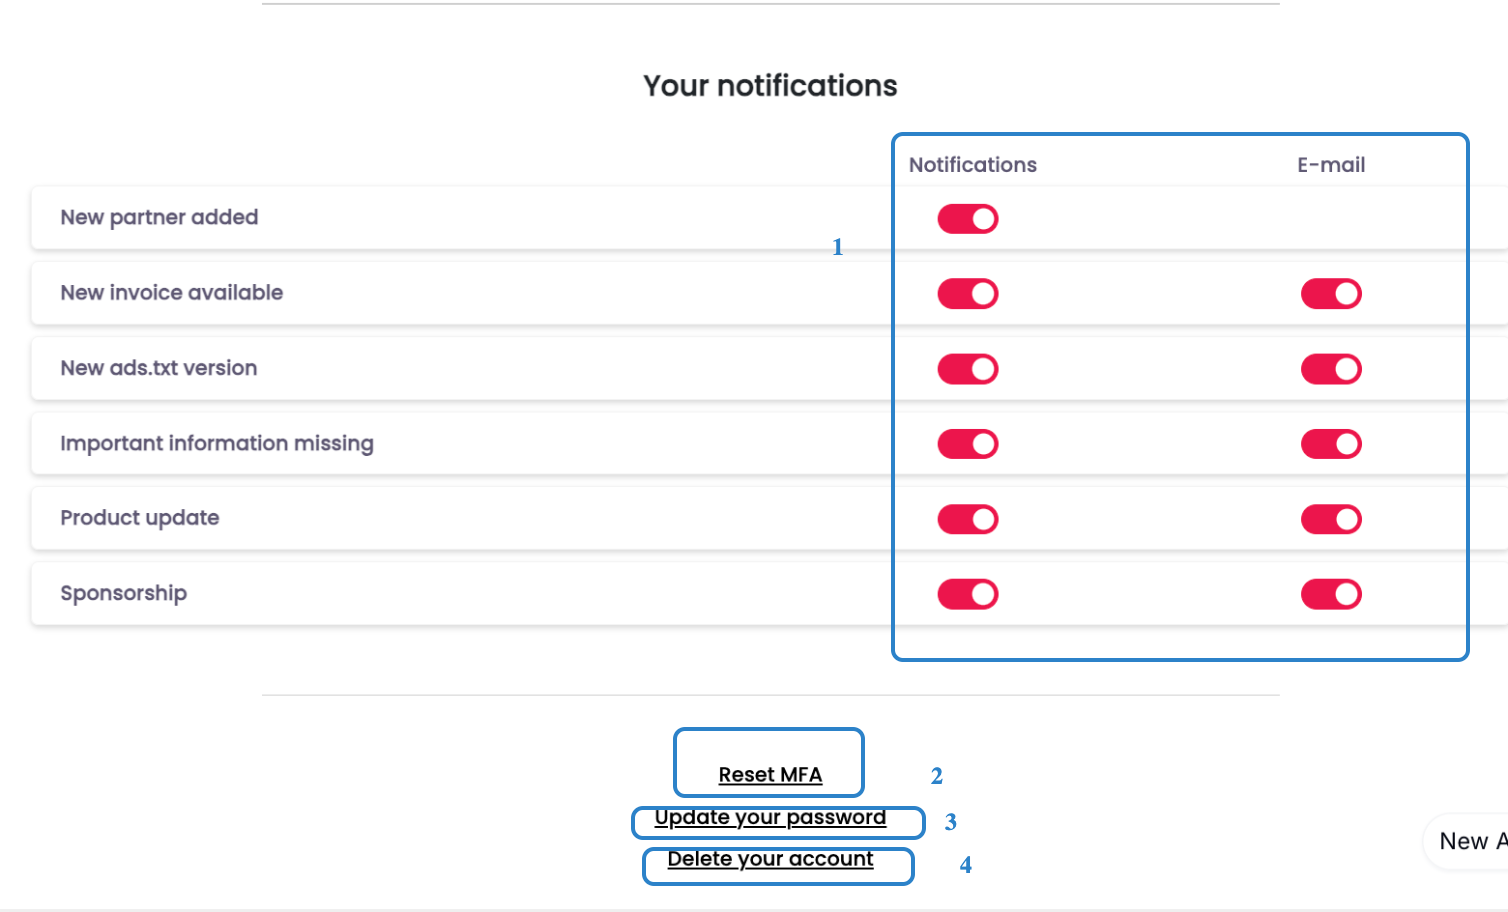Toggle Important information missing notifications switch

point(967,444)
